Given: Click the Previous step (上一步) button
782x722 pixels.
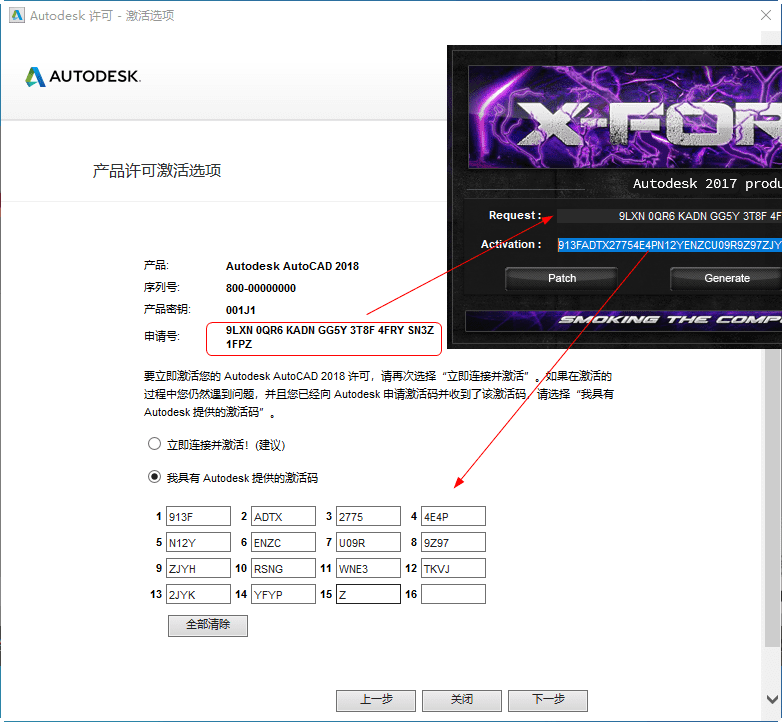Looking at the screenshot, I should click(x=376, y=701).
